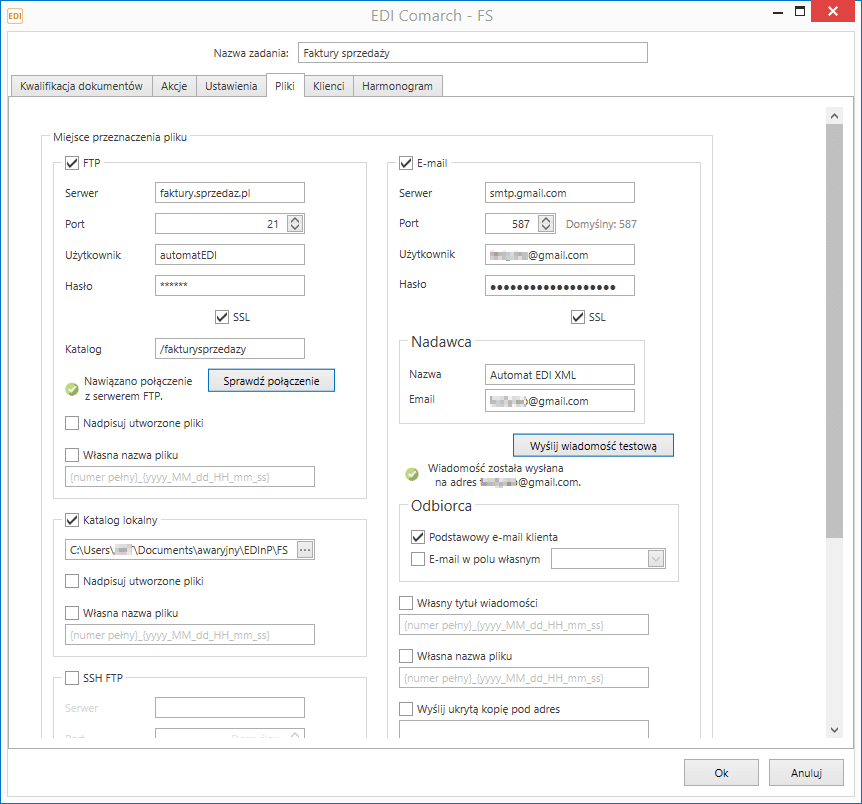This screenshot has width=862, height=804.
Task: Enable Własny tytuł wiadomości checkbox
Action: click(x=406, y=603)
